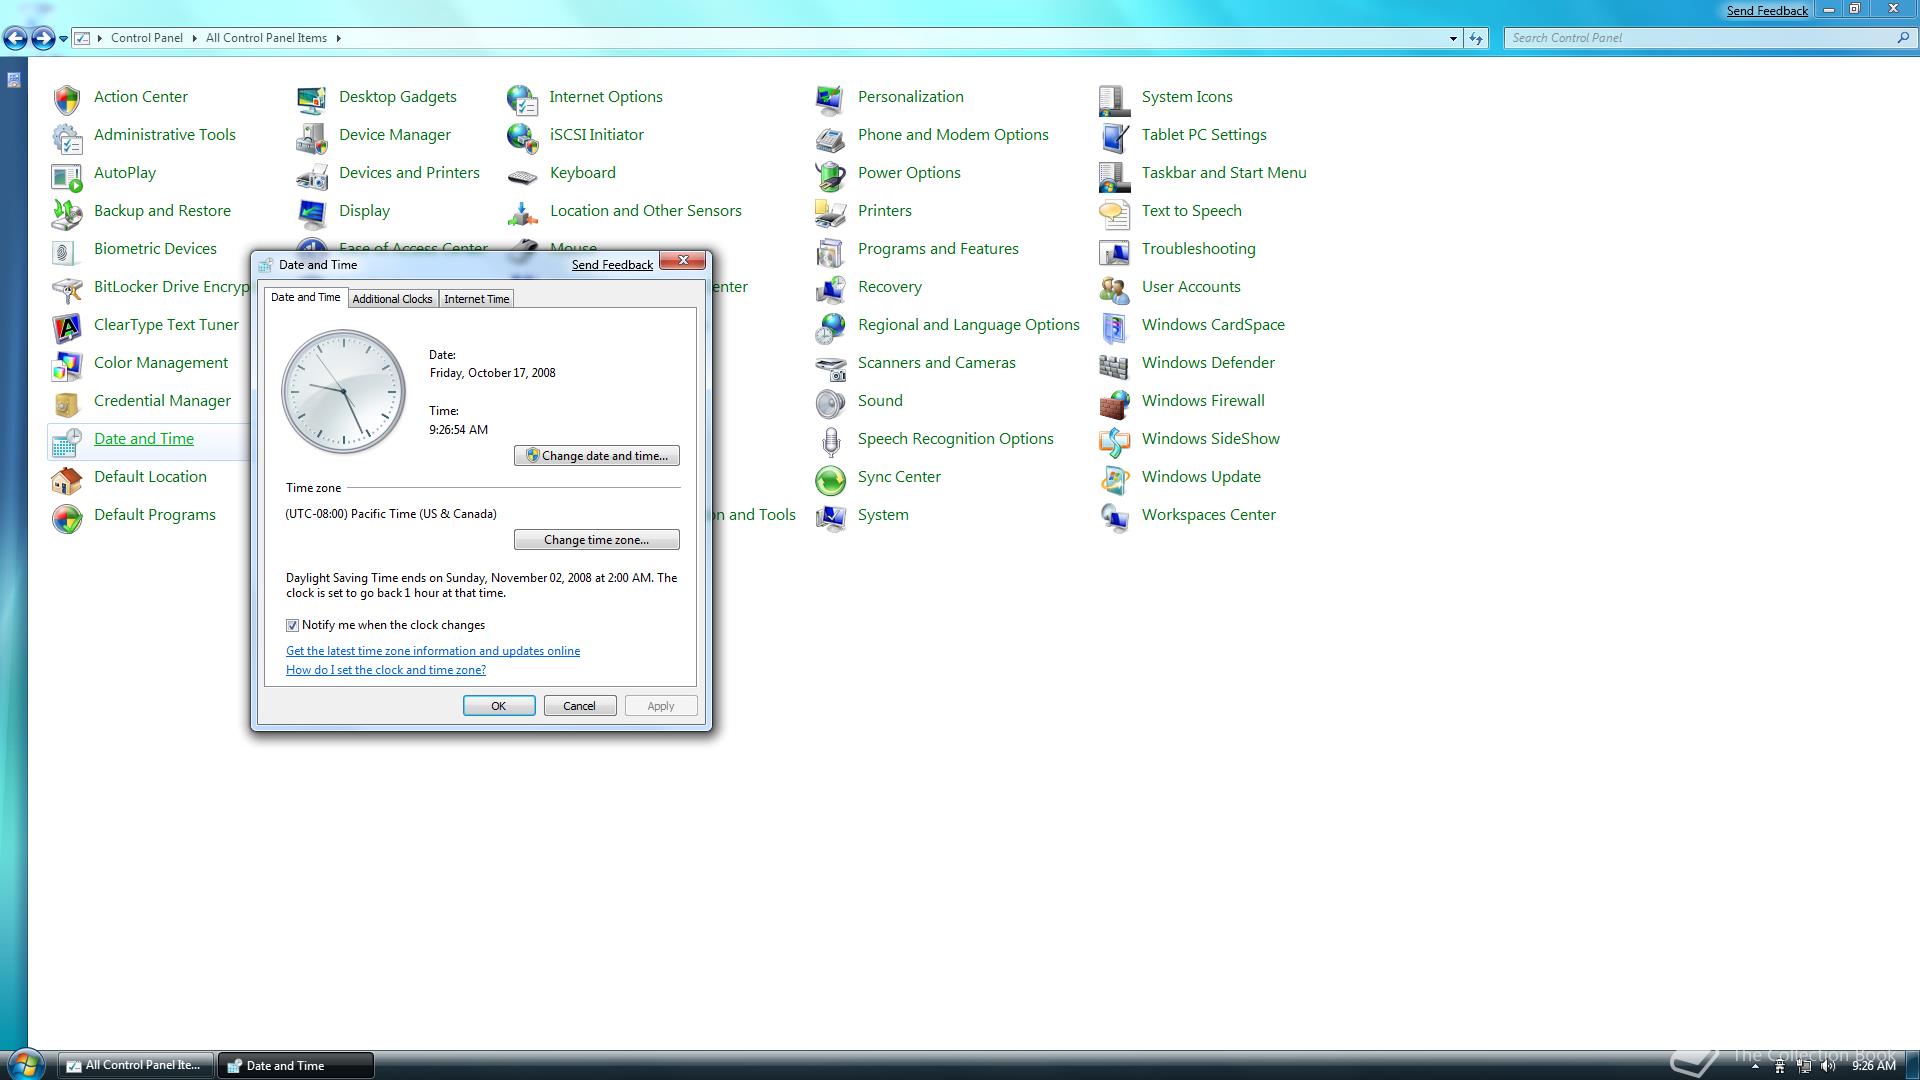Click the volume icon in system tray

(x=1828, y=1066)
